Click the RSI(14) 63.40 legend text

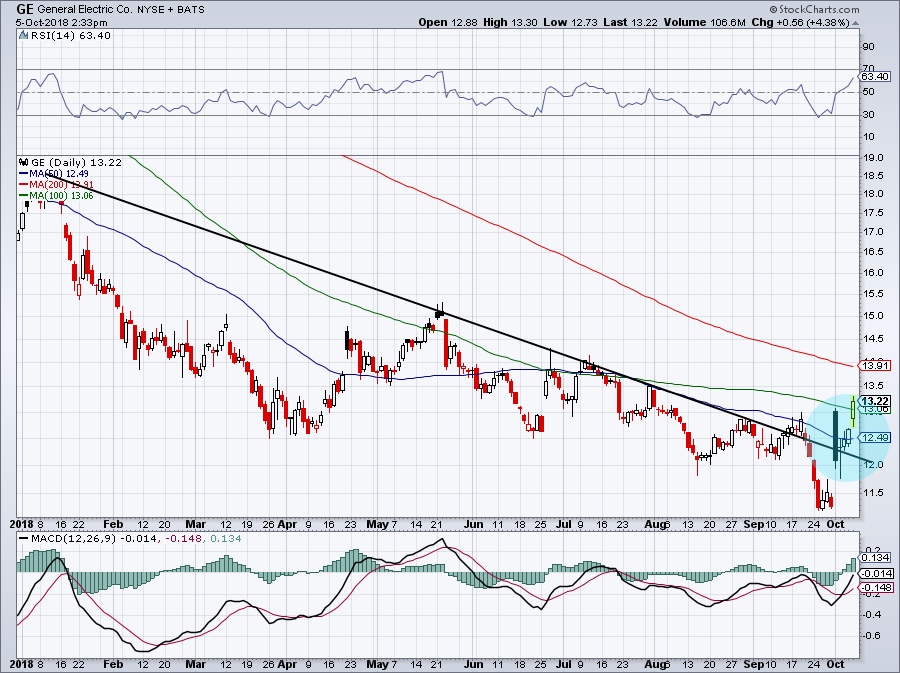(71, 36)
